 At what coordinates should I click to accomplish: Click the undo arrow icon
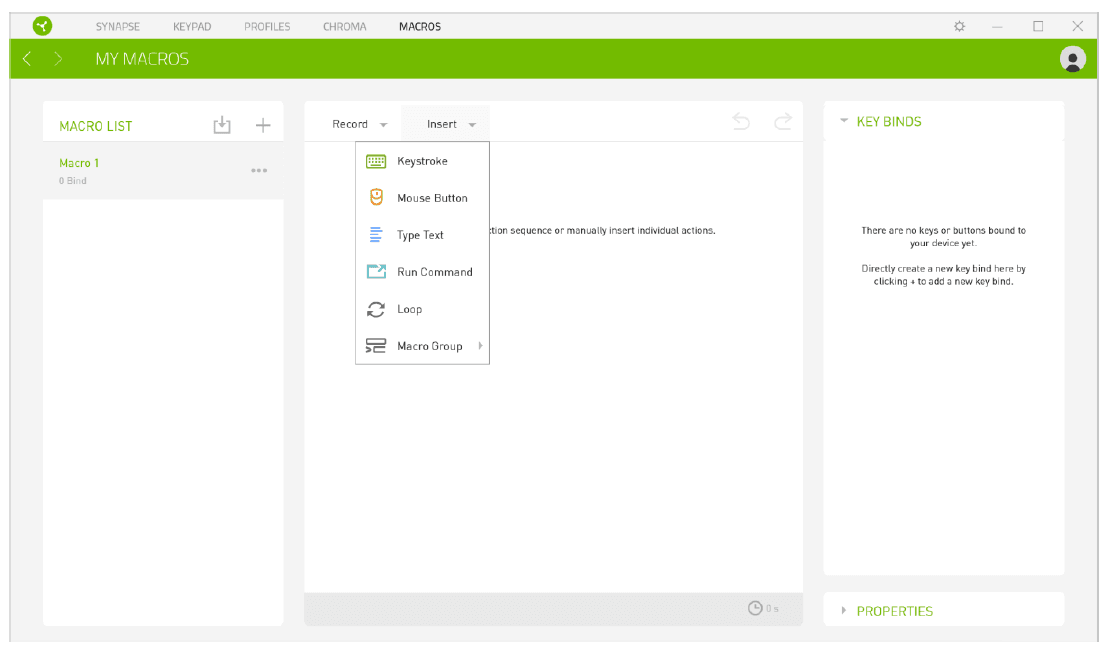click(741, 122)
